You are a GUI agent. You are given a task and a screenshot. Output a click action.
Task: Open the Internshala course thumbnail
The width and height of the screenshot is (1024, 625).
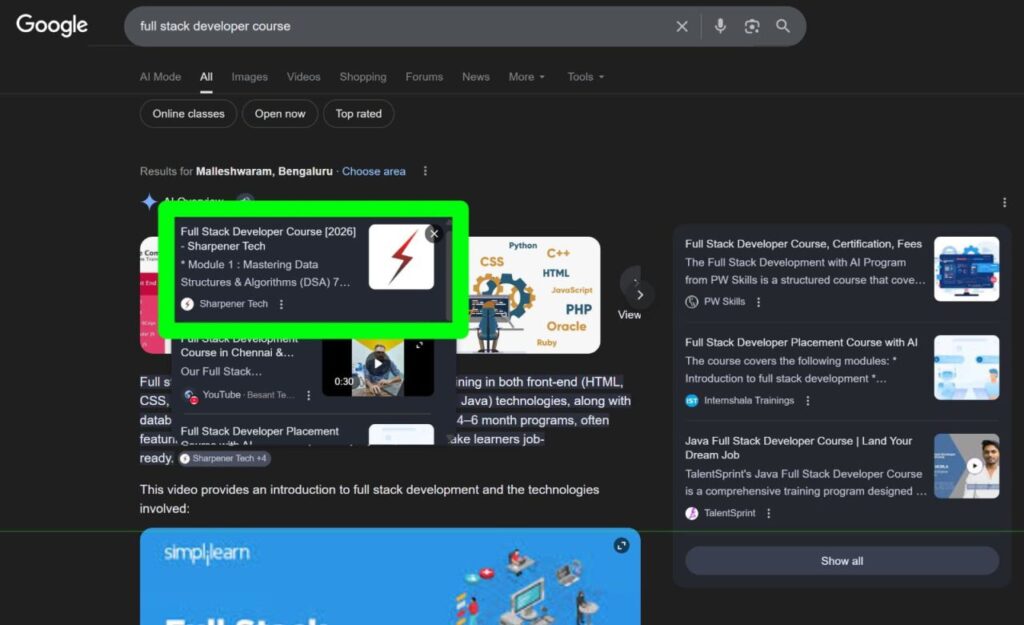click(967, 368)
